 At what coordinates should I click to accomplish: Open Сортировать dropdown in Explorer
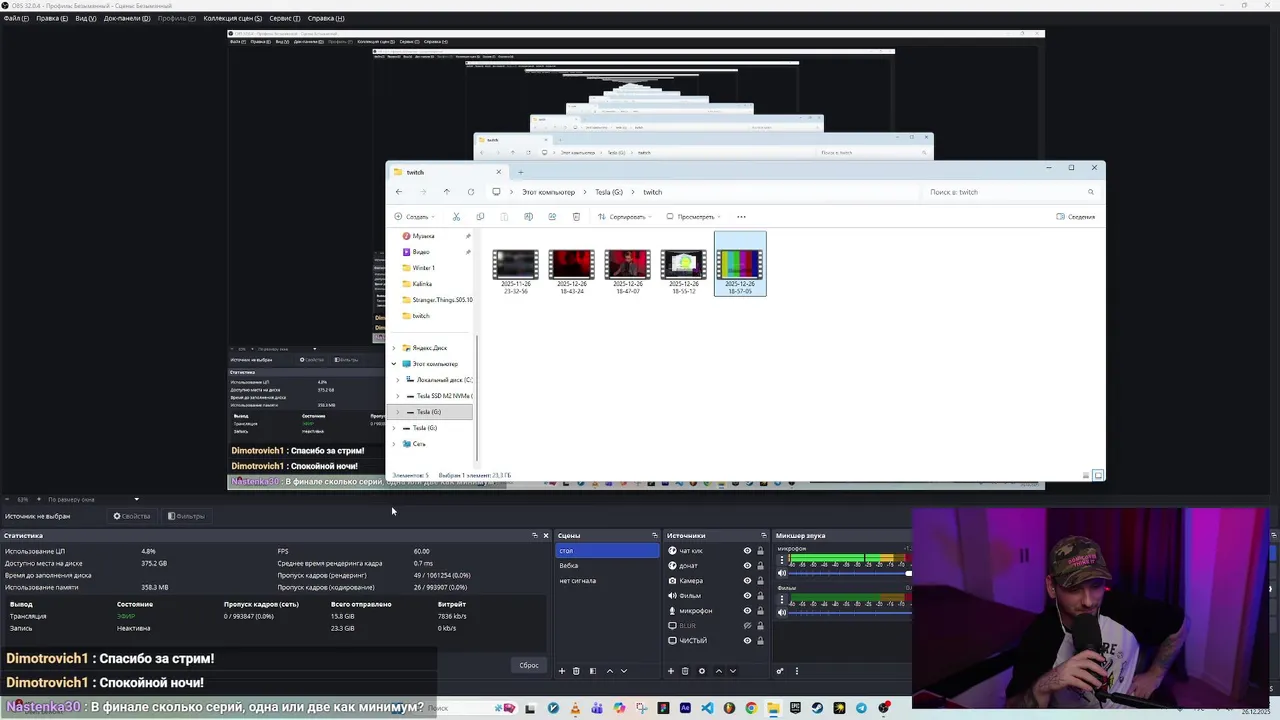(x=627, y=217)
